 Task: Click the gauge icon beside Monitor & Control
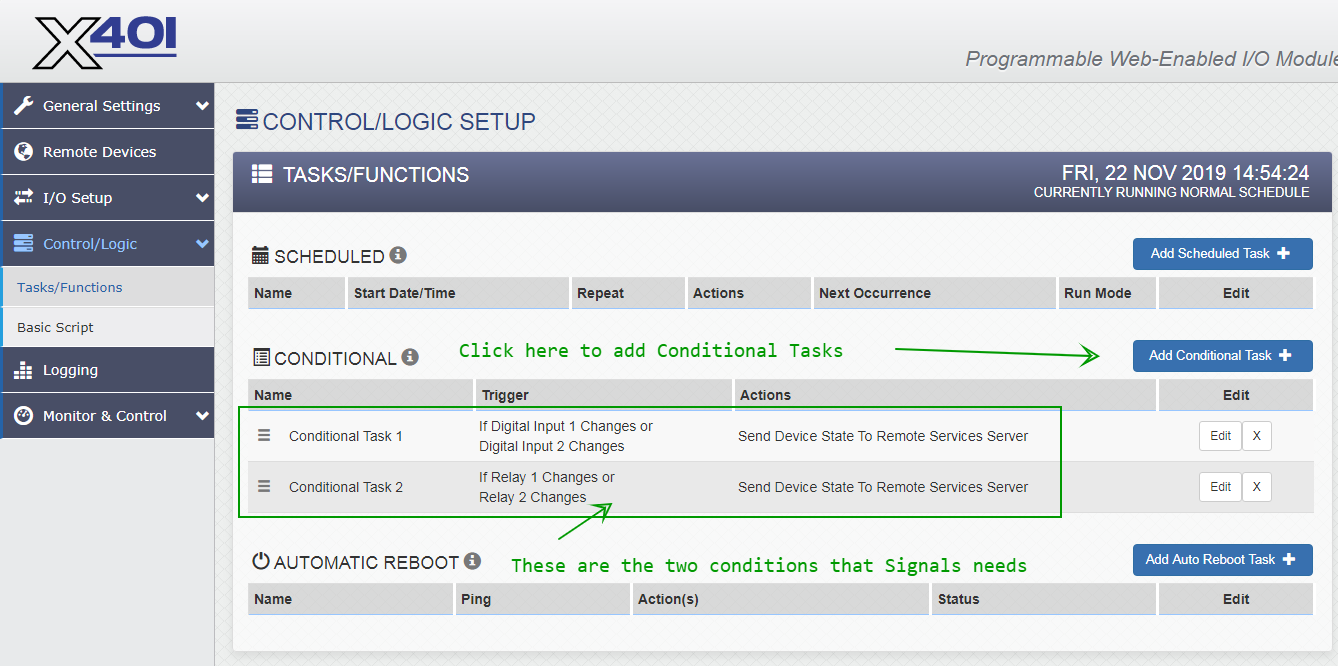click(22, 415)
